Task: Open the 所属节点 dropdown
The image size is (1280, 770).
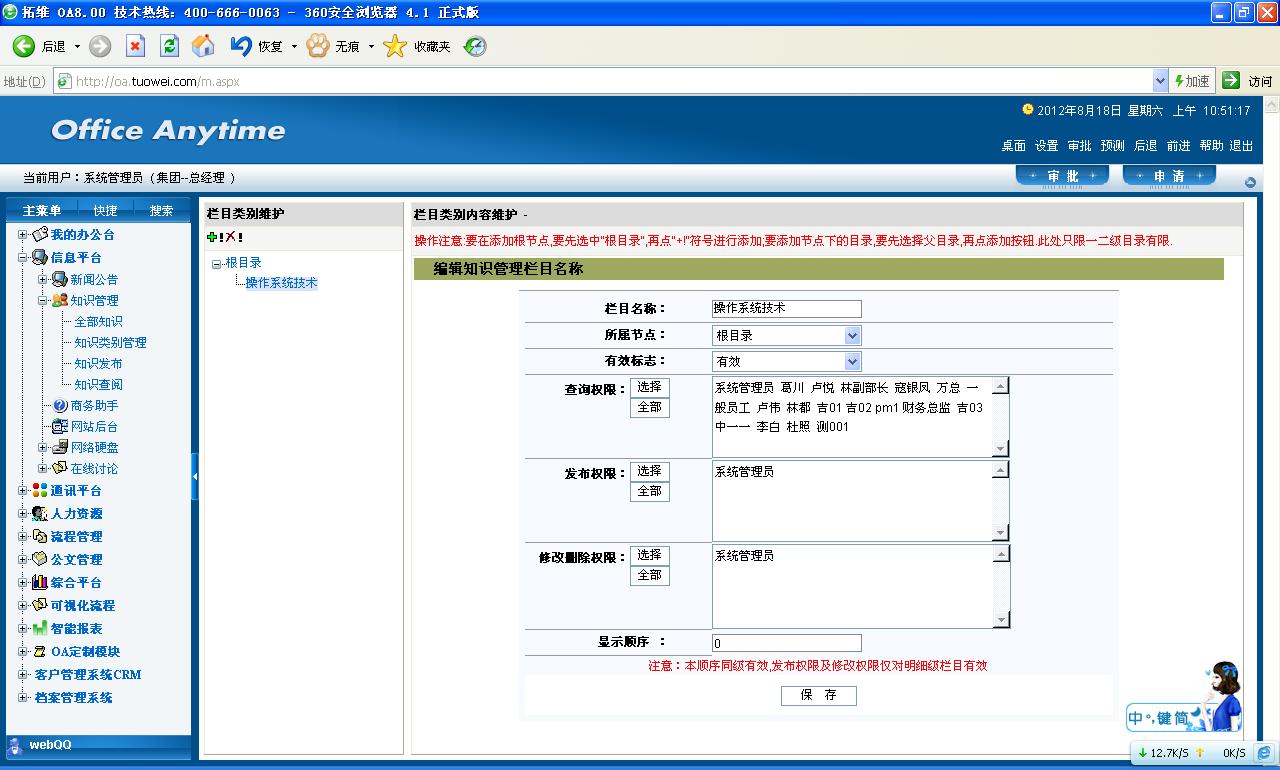Action: tap(852, 336)
